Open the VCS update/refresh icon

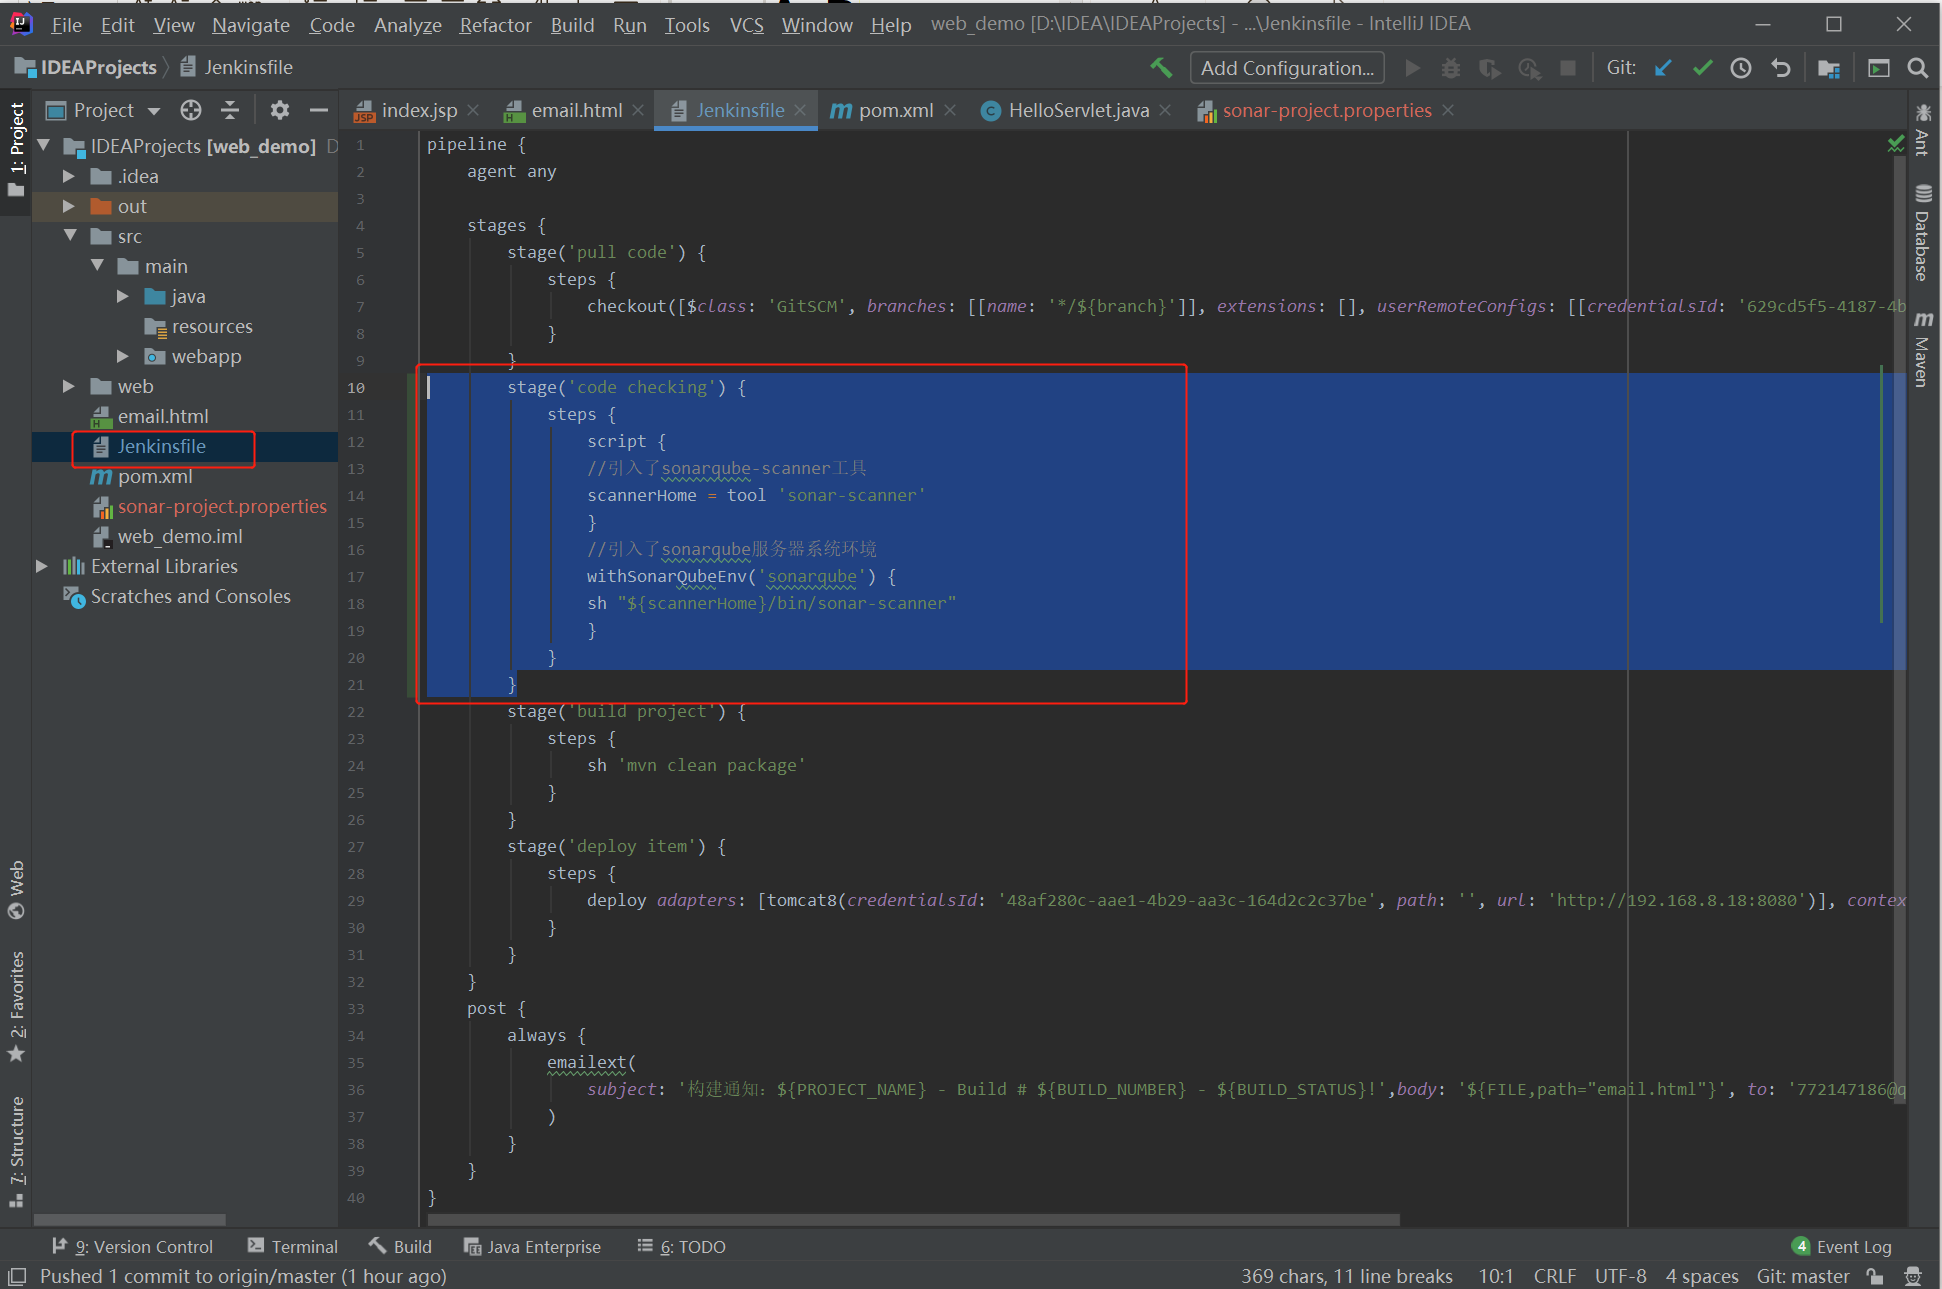[1660, 68]
